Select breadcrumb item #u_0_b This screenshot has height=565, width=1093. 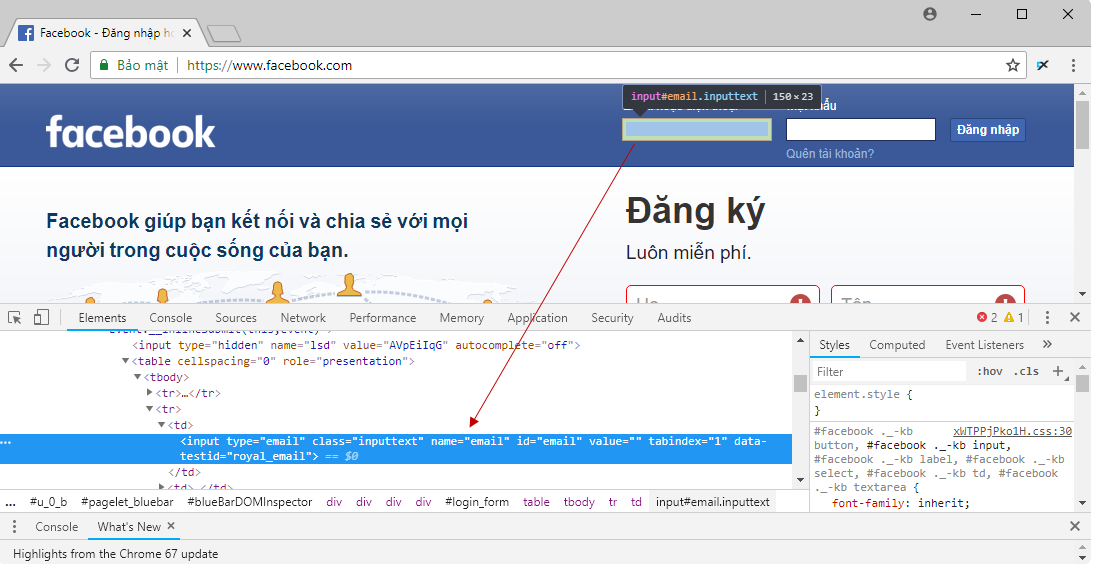coord(49,502)
